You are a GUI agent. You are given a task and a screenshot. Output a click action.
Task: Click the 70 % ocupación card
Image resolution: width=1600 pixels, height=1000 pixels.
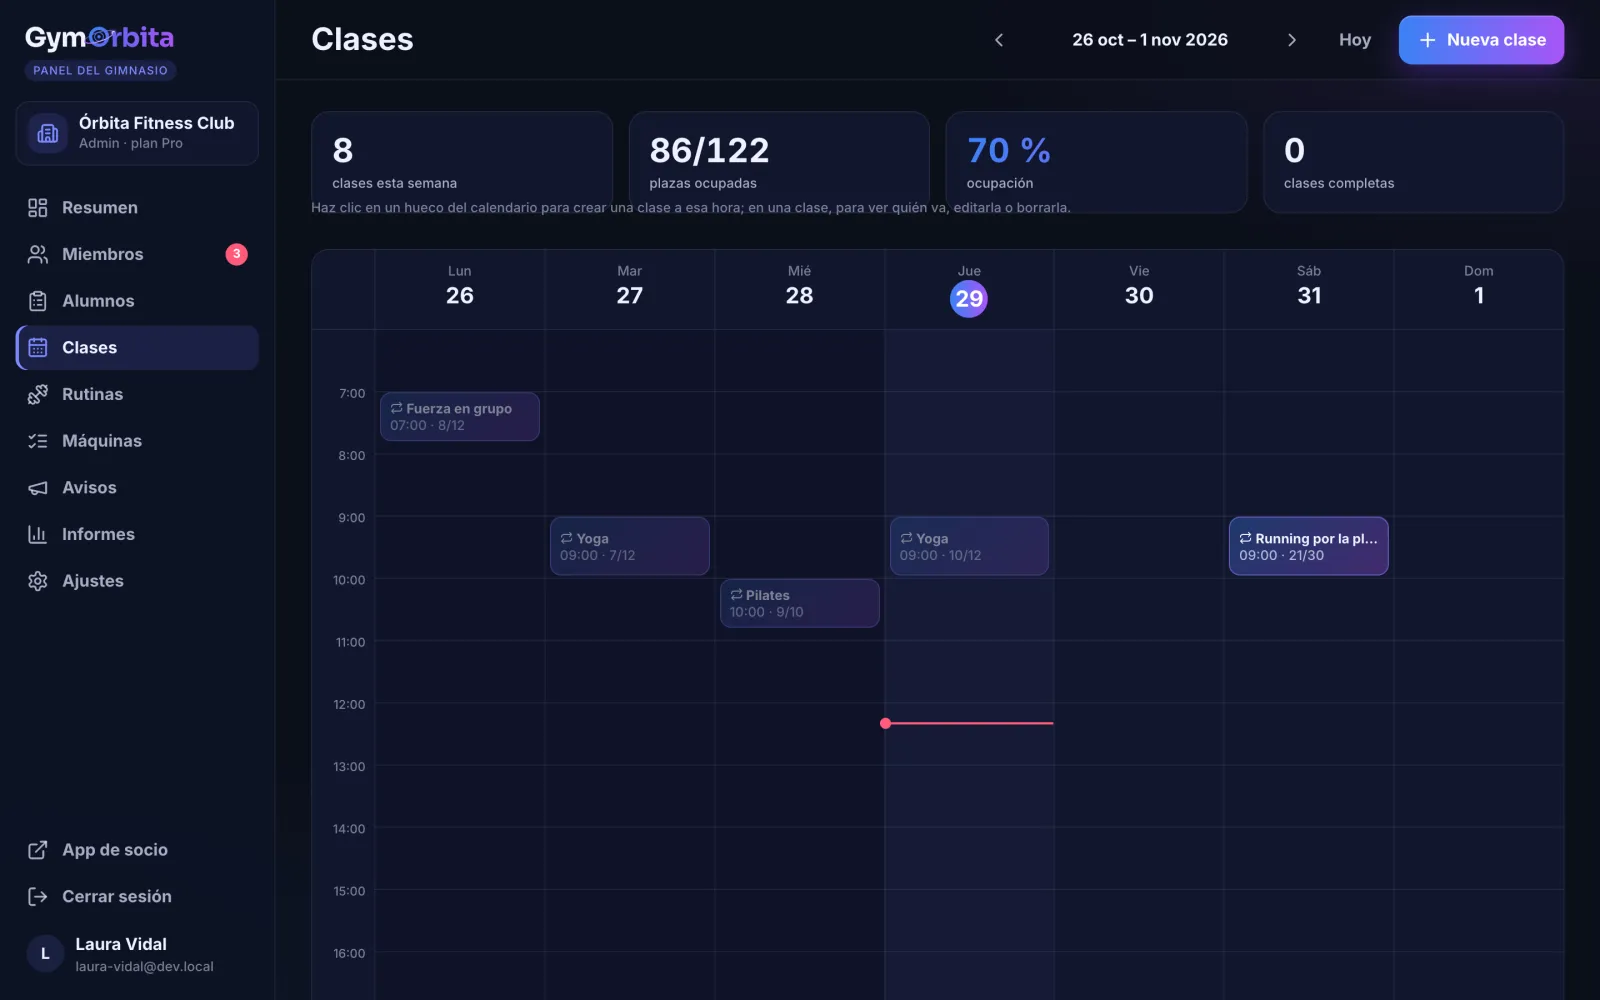tap(1096, 162)
